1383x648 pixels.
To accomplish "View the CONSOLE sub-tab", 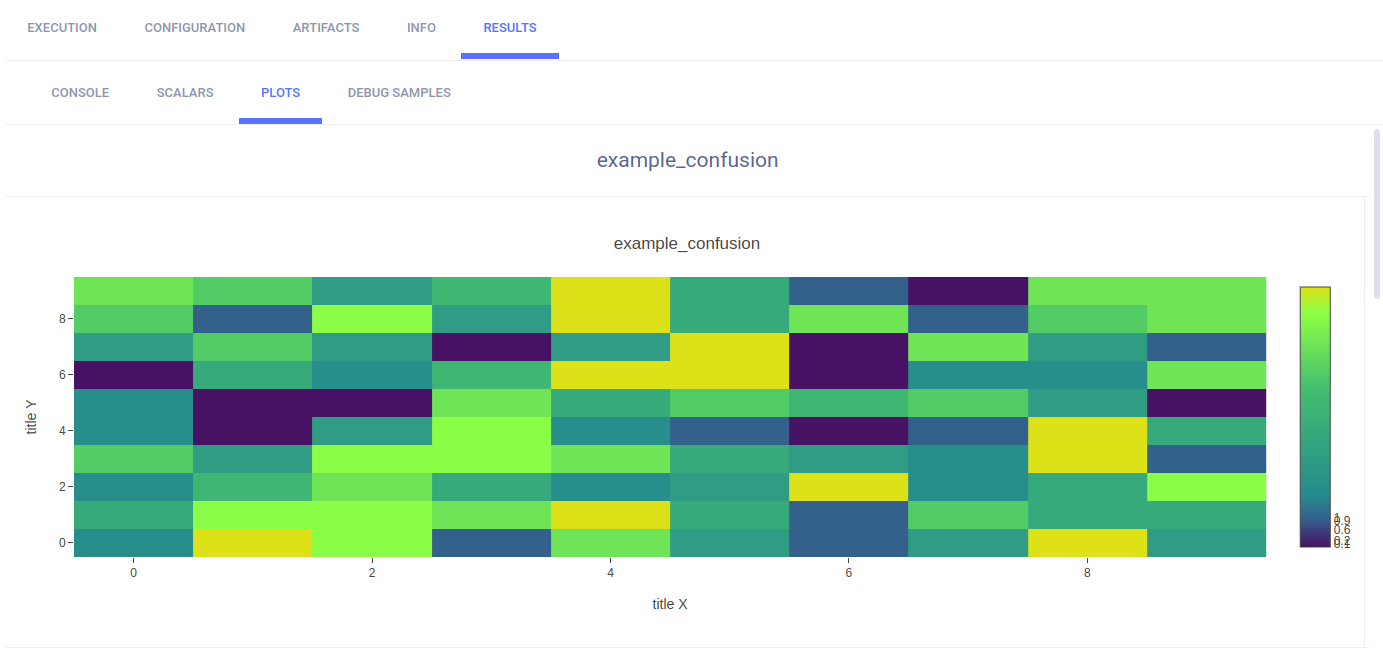I will [80, 93].
